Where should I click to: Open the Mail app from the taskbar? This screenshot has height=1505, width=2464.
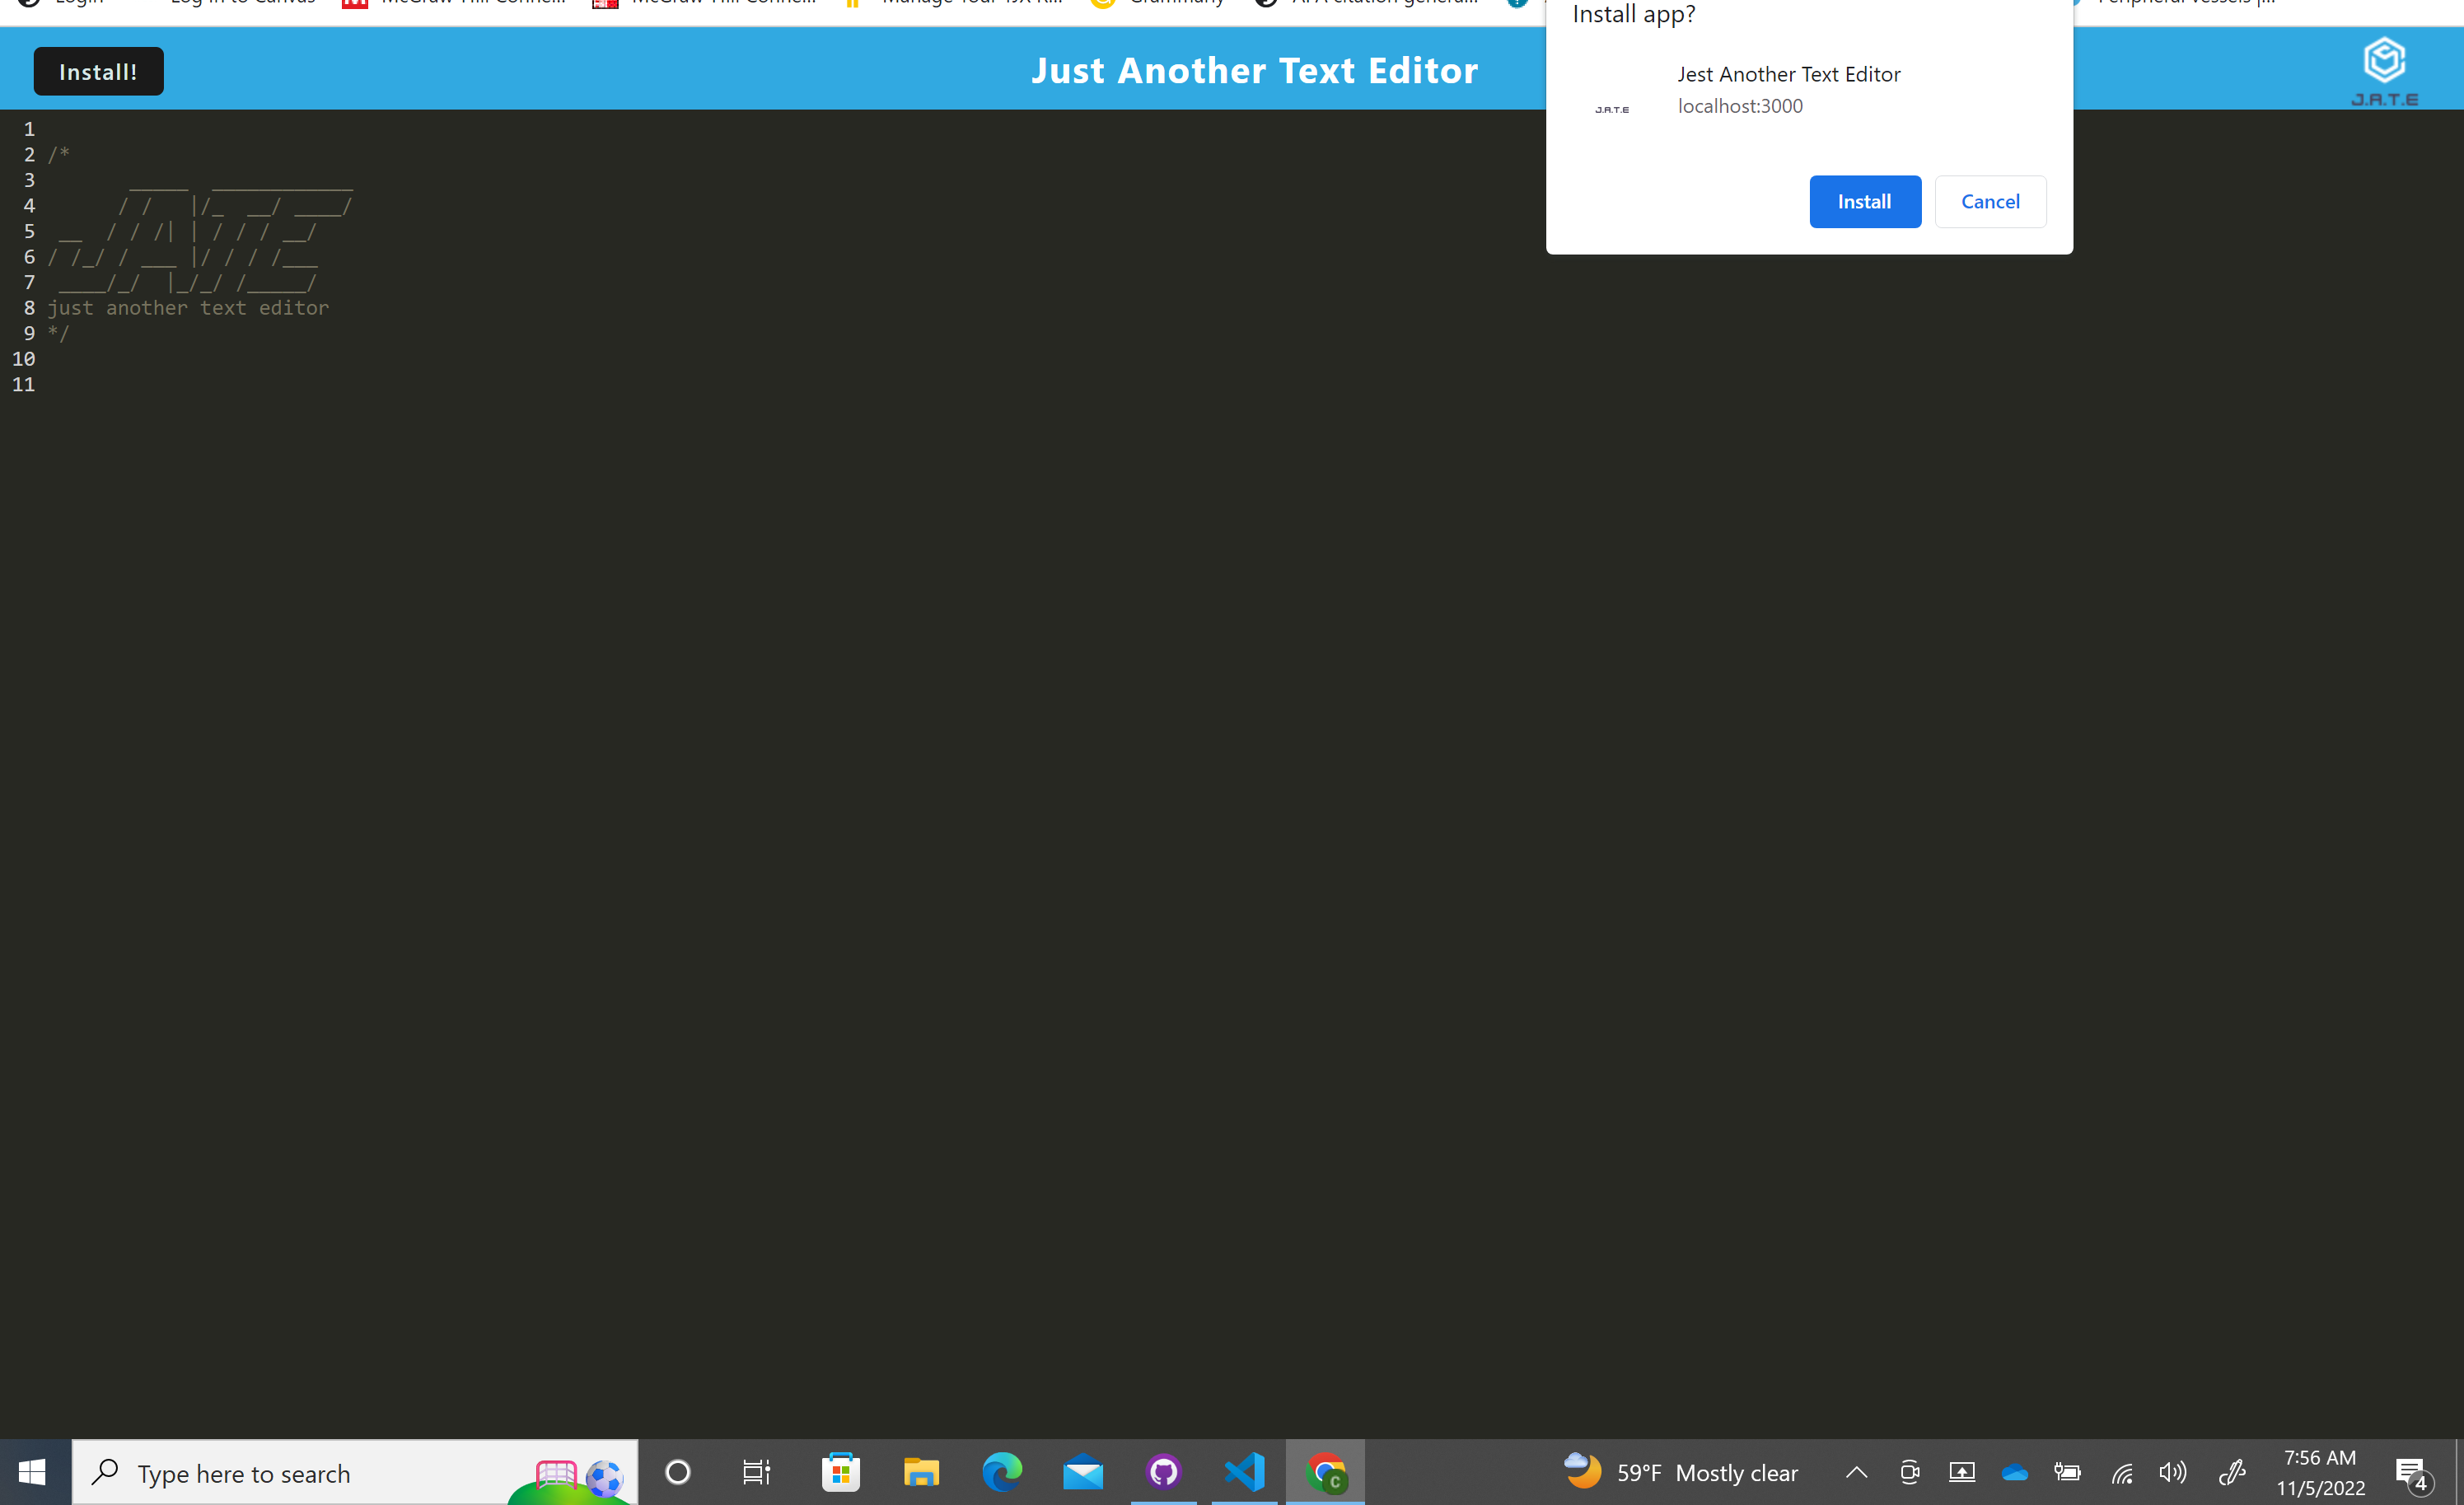coord(1083,1472)
